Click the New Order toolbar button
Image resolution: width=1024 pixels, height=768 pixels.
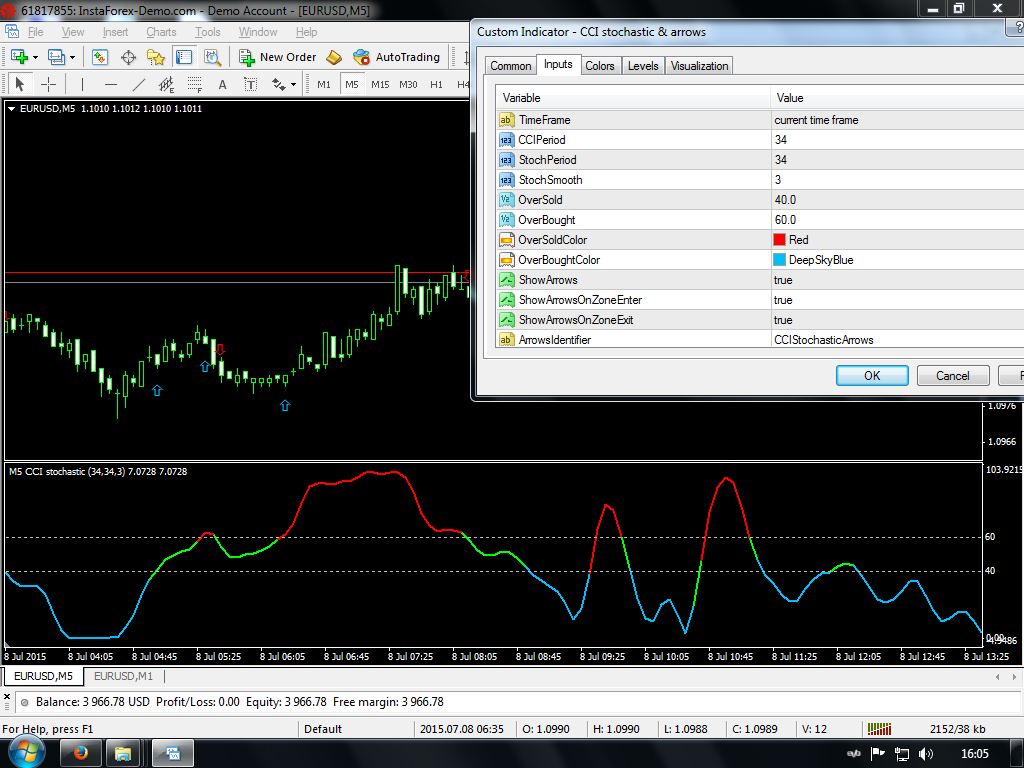(278, 57)
